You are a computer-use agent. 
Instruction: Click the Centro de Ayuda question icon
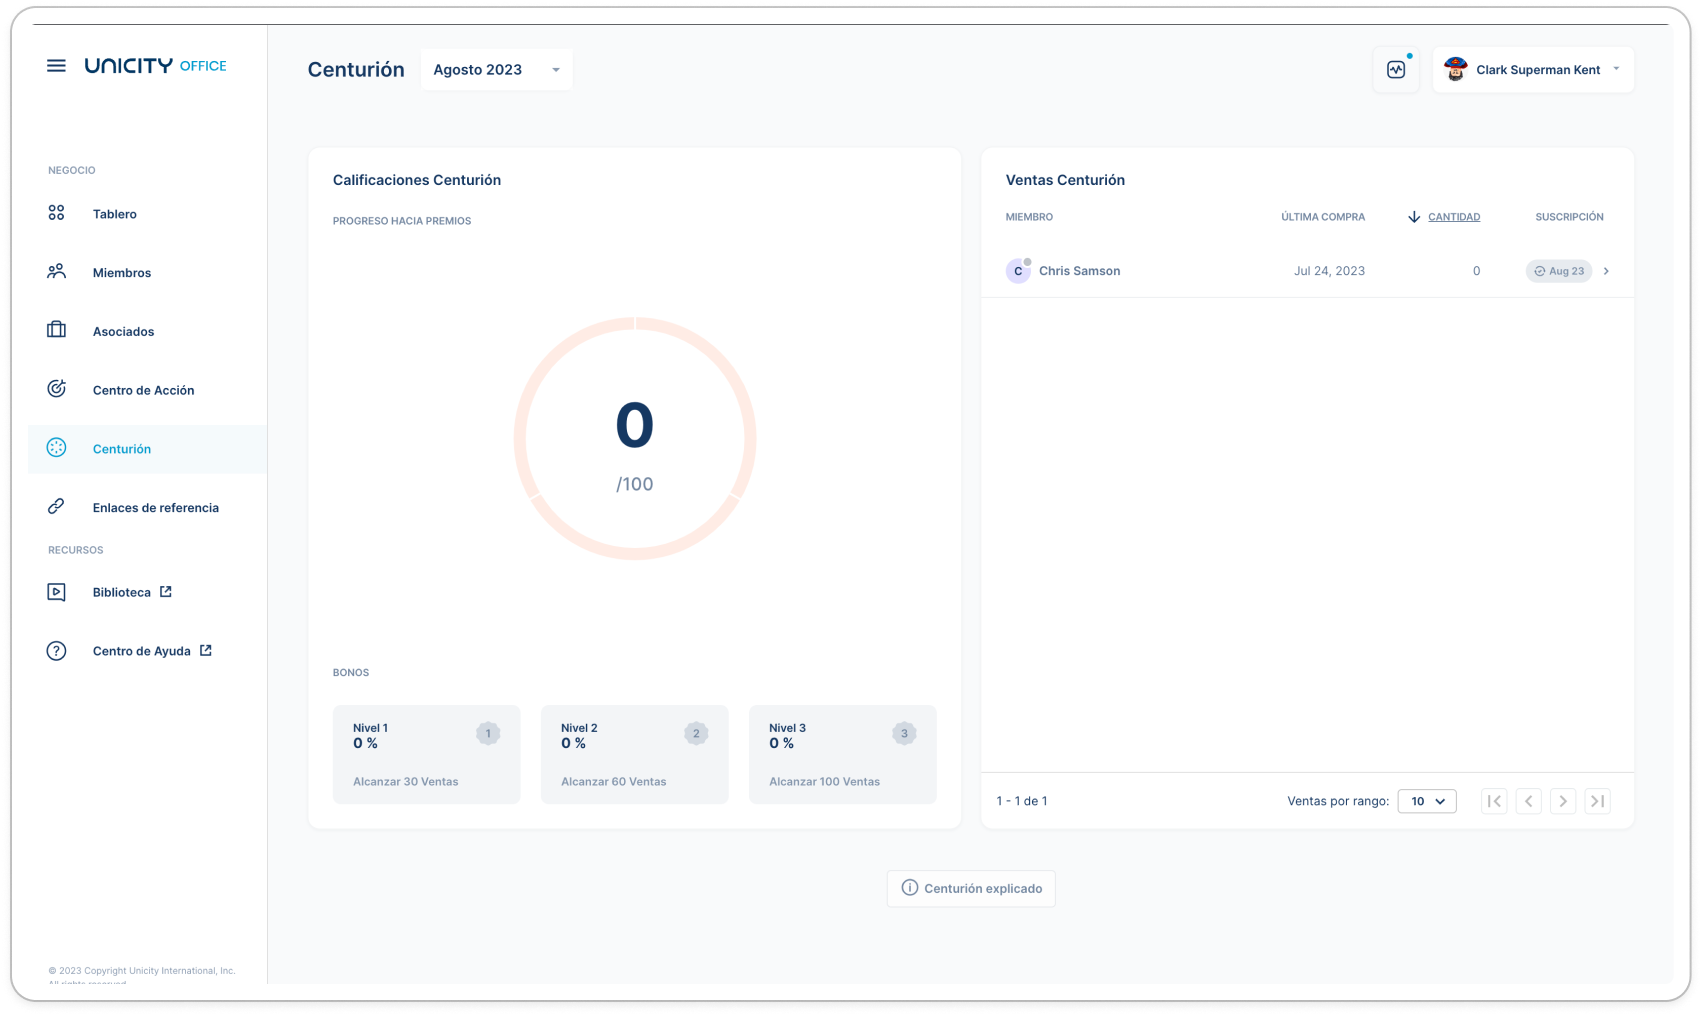click(56, 651)
